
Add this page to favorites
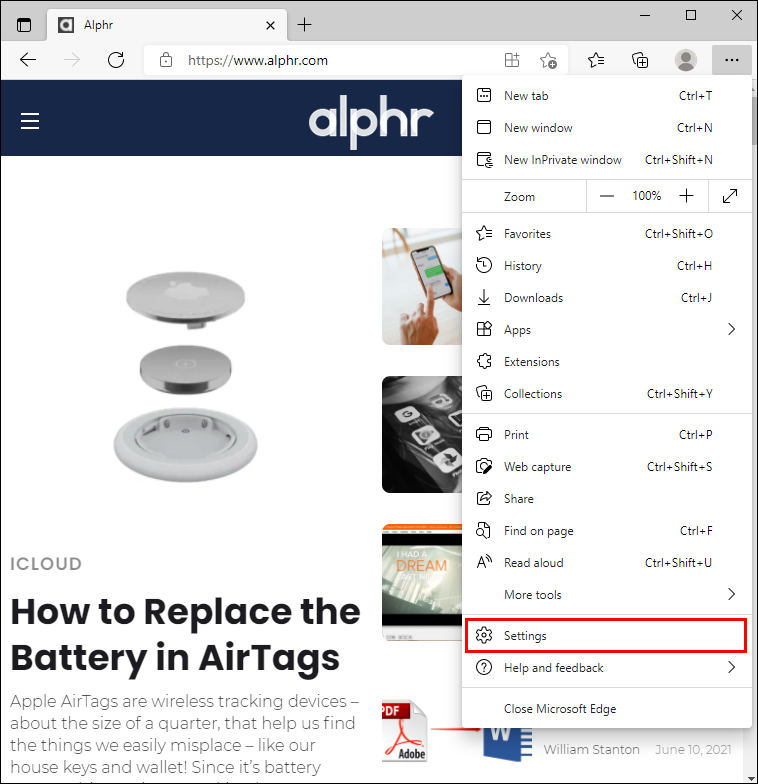pos(548,60)
